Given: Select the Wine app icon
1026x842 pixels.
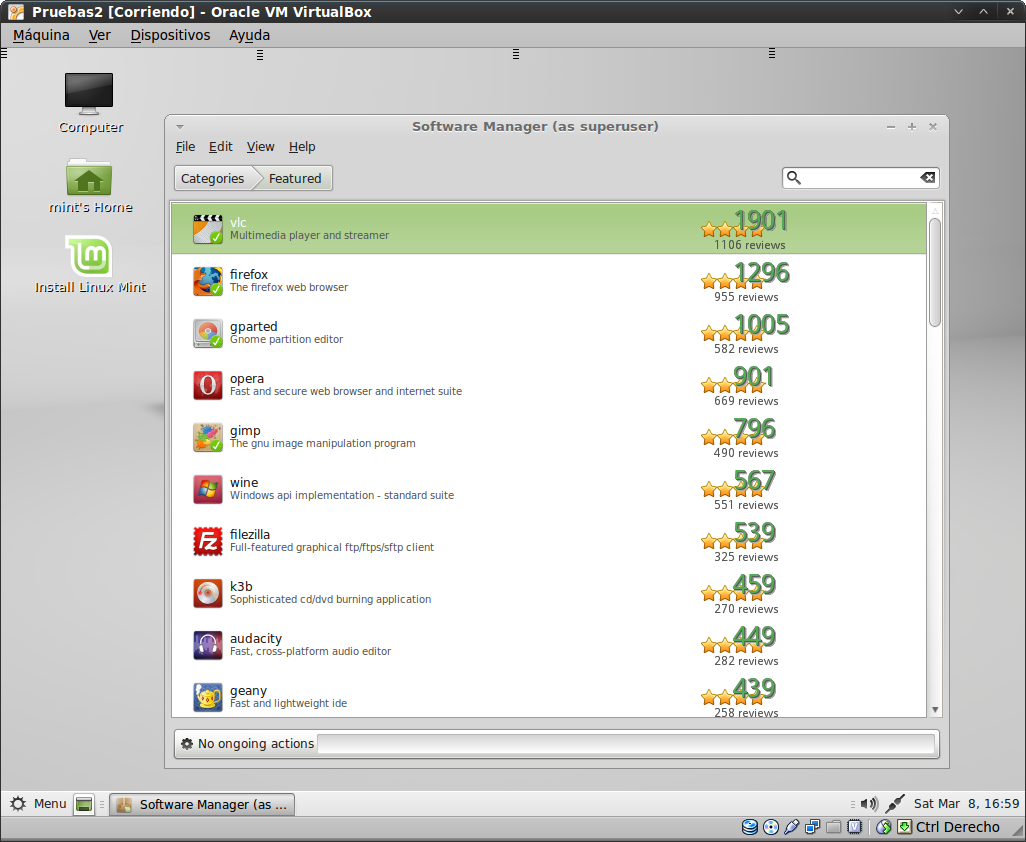Looking at the screenshot, I should point(207,489).
